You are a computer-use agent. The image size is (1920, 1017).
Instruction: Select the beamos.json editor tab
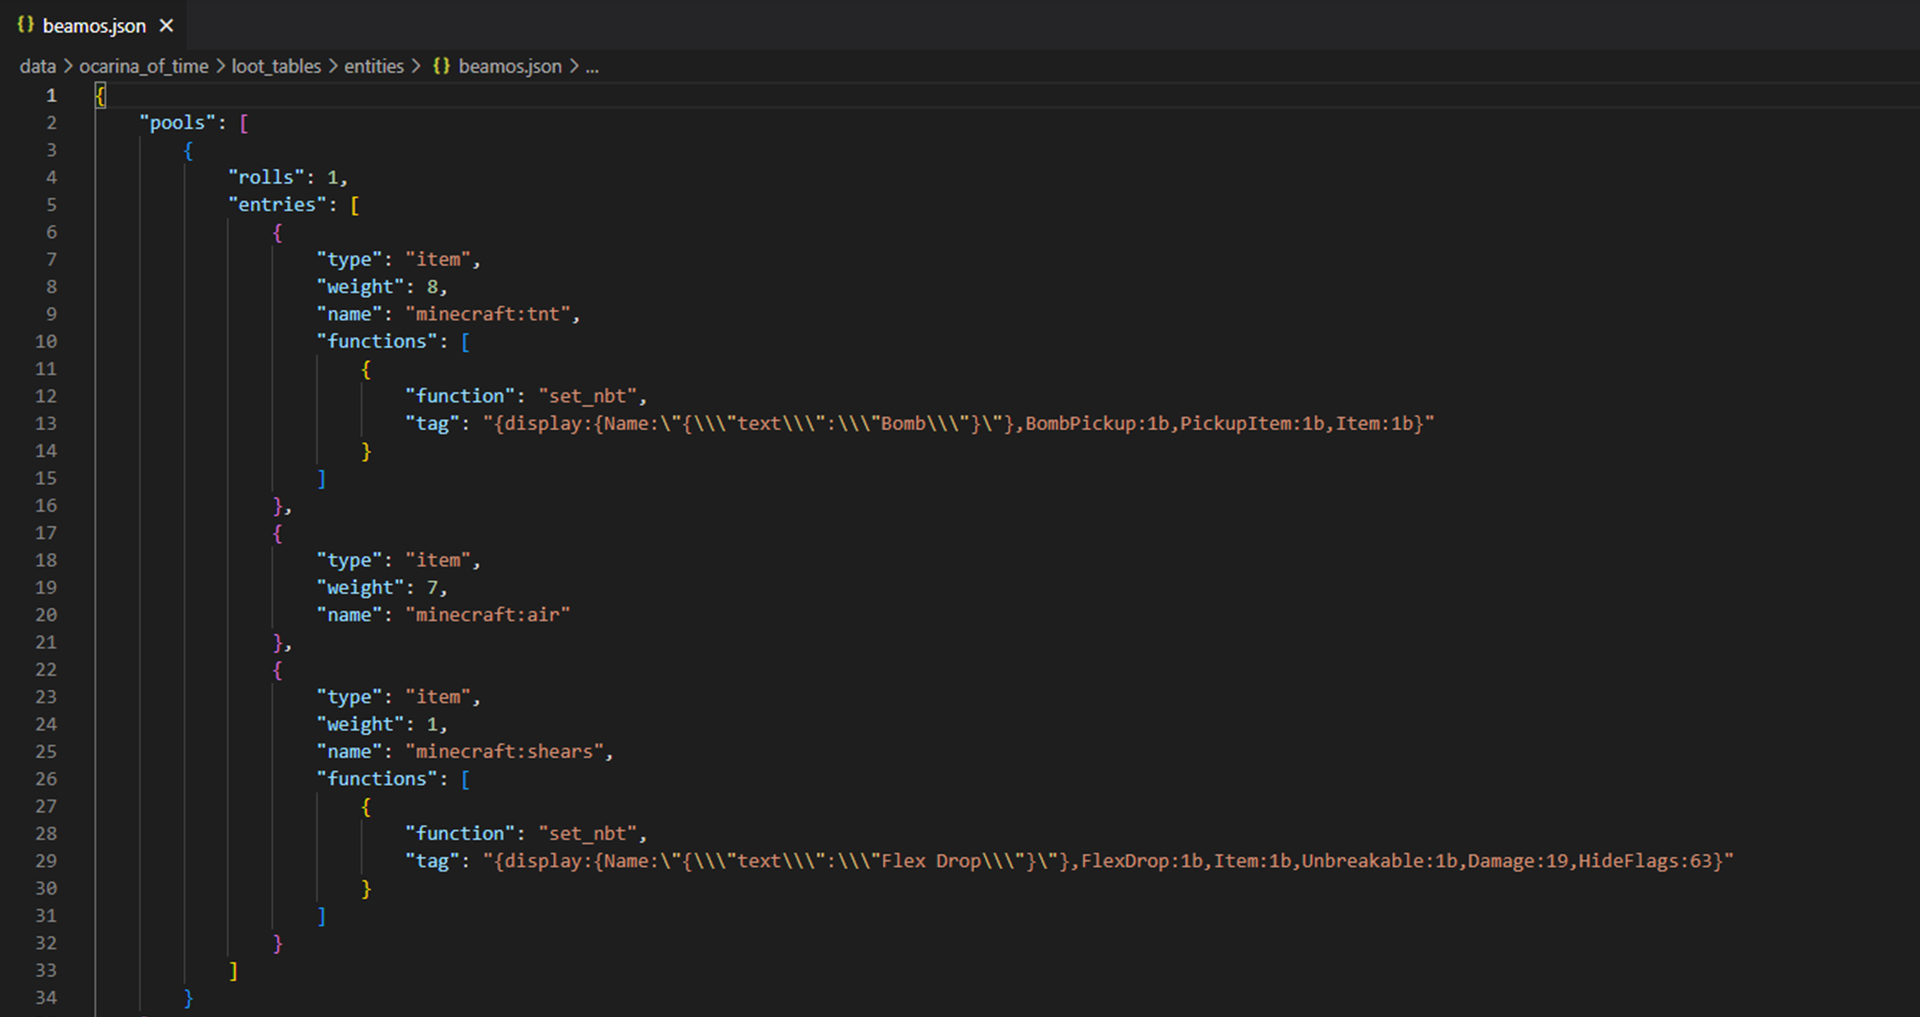point(94,25)
